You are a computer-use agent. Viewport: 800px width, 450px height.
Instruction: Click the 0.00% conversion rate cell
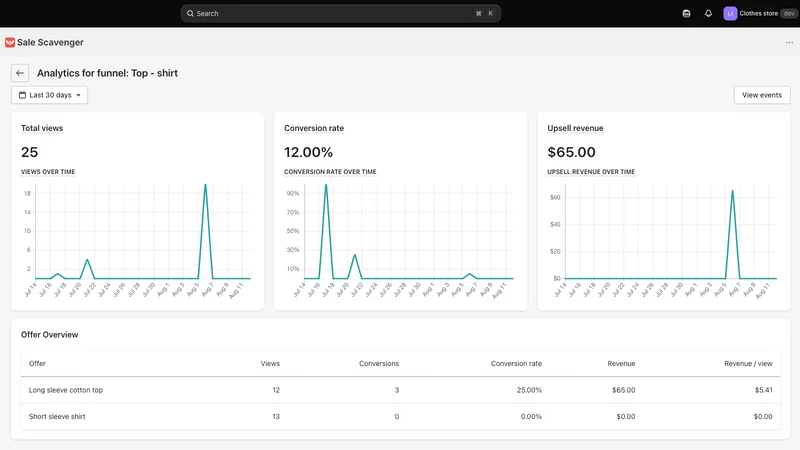click(x=531, y=416)
